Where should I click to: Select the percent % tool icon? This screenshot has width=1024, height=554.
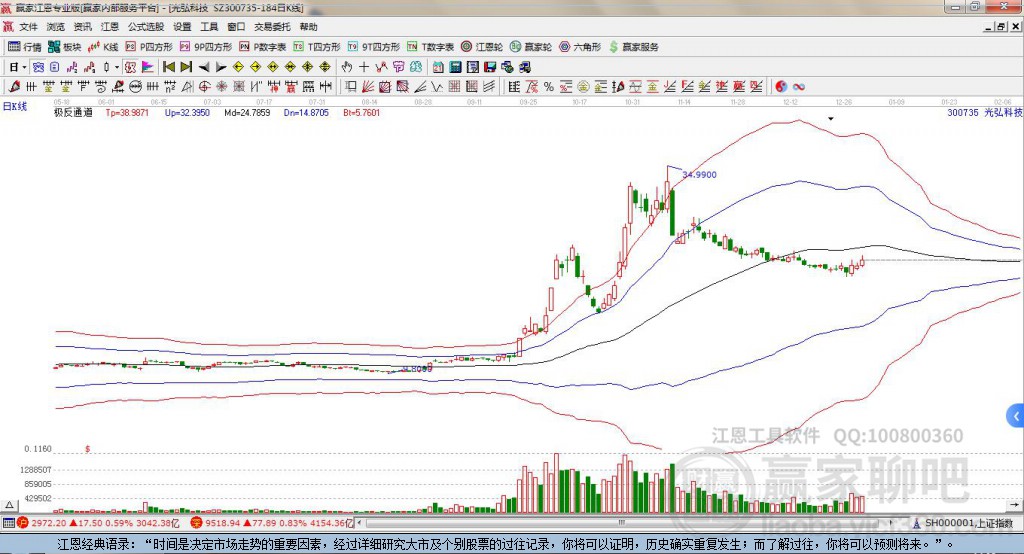(x=549, y=86)
